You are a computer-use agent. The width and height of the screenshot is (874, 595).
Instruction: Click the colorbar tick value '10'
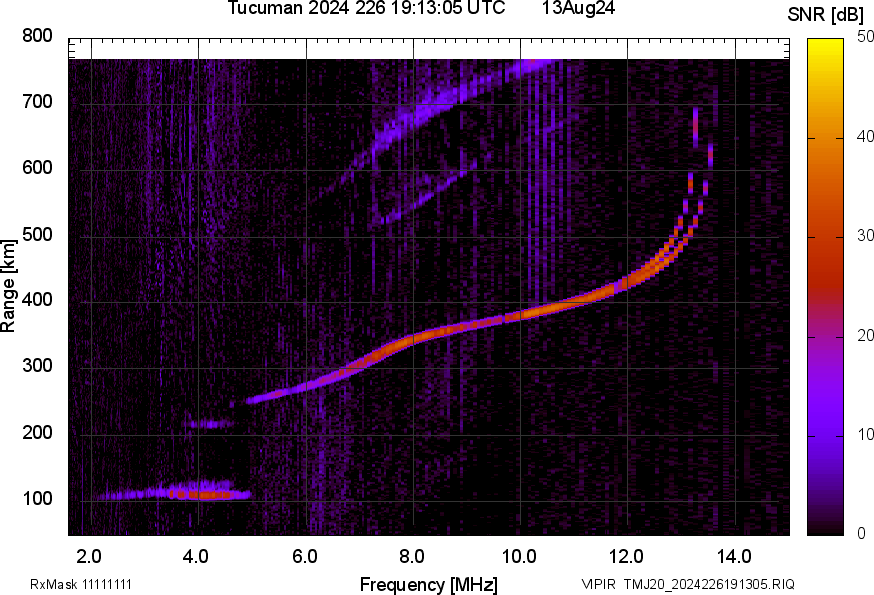click(865, 434)
